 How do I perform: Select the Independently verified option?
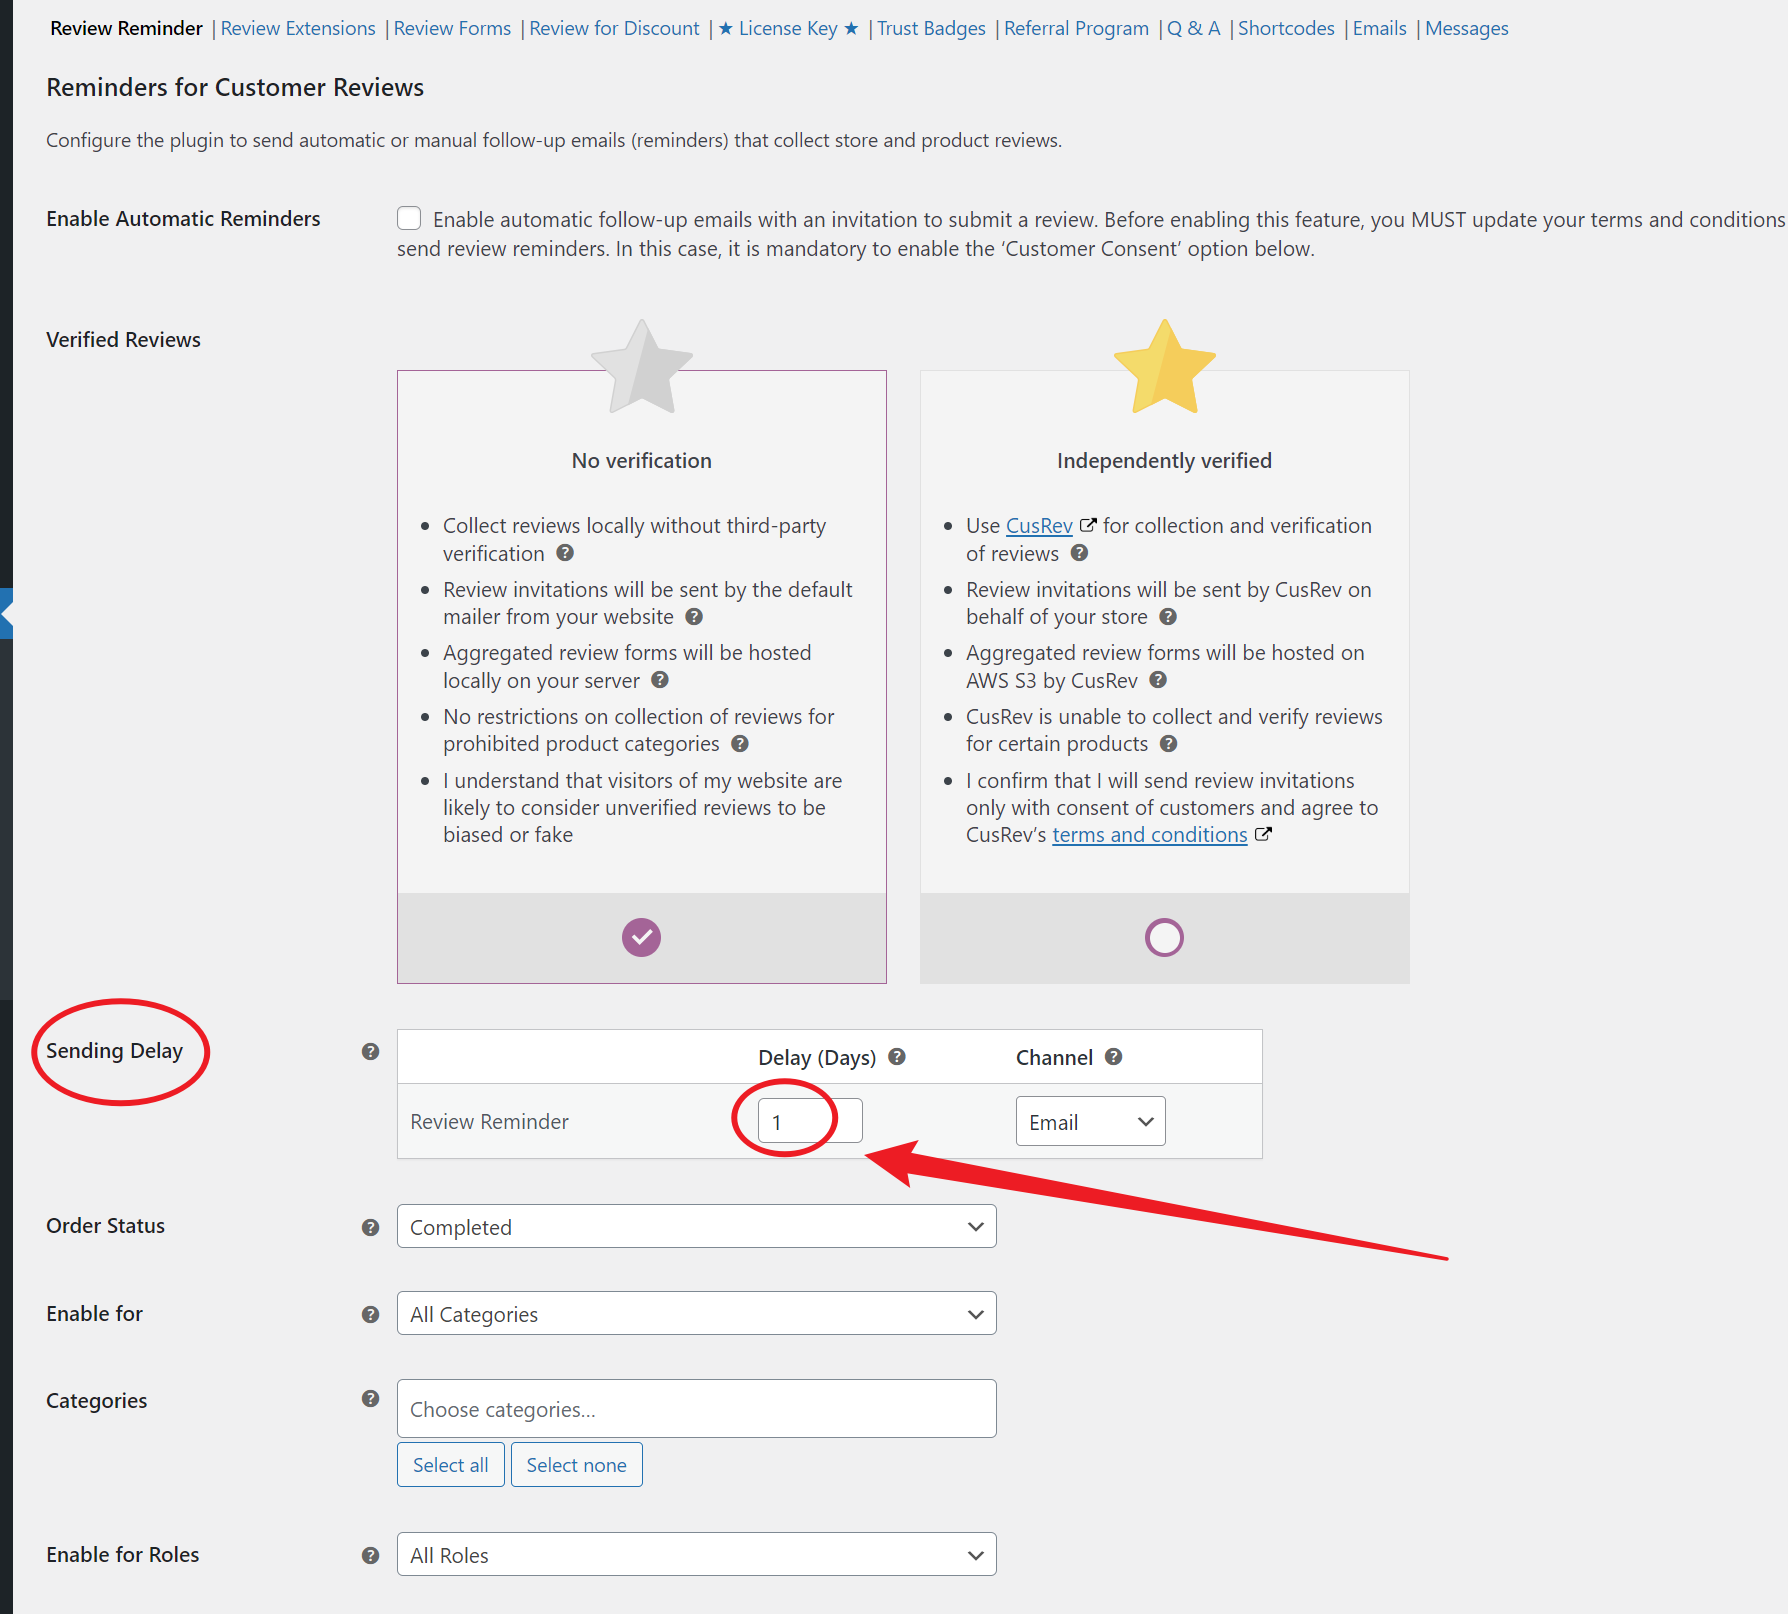pos(1164,937)
